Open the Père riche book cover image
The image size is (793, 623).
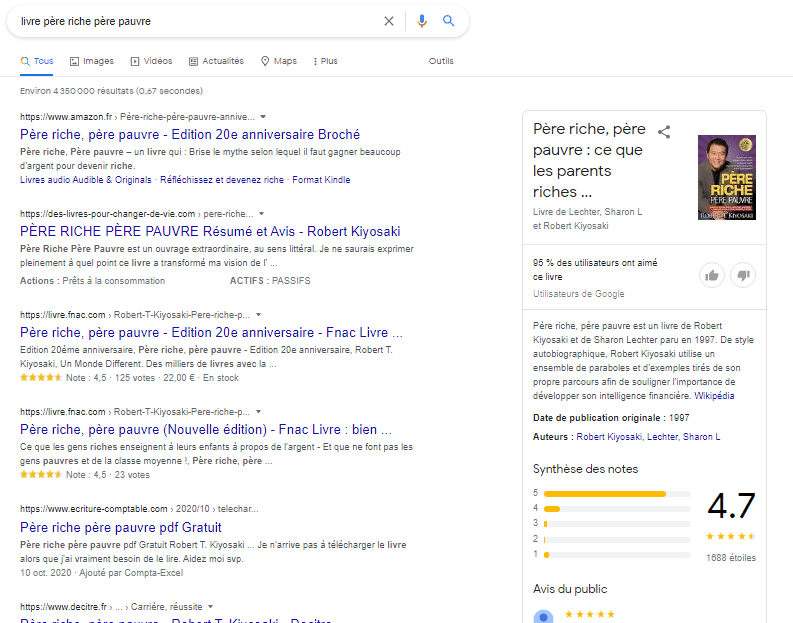(x=727, y=177)
